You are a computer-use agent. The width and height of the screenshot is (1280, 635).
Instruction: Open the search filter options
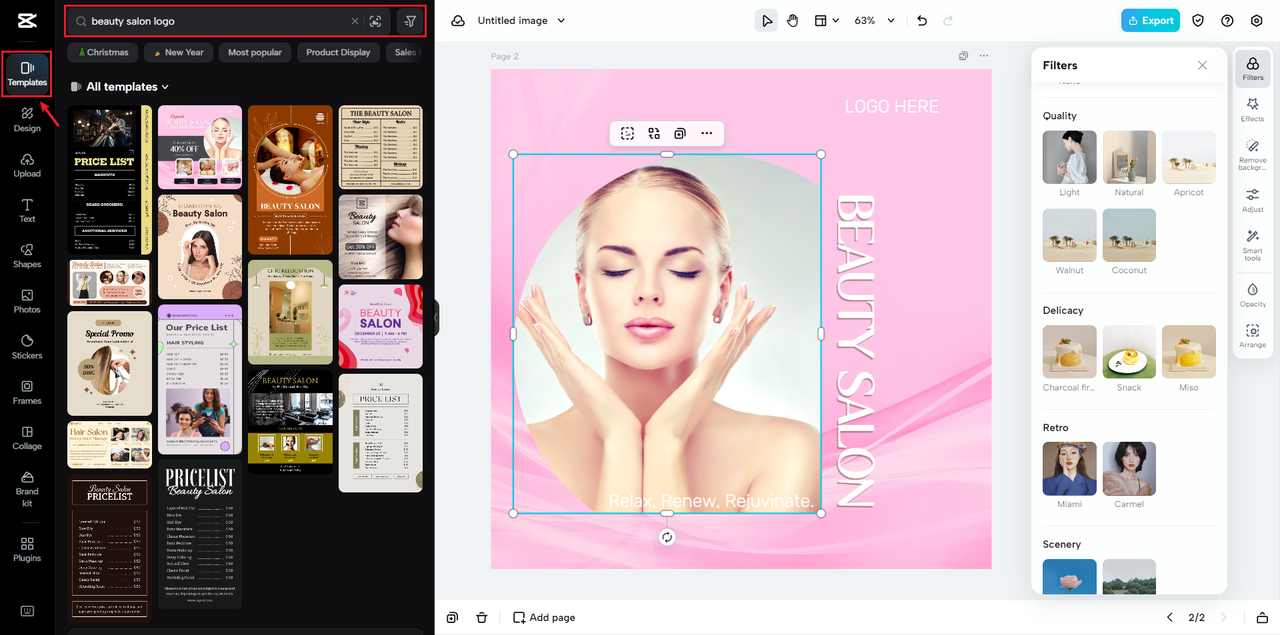point(410,21)
